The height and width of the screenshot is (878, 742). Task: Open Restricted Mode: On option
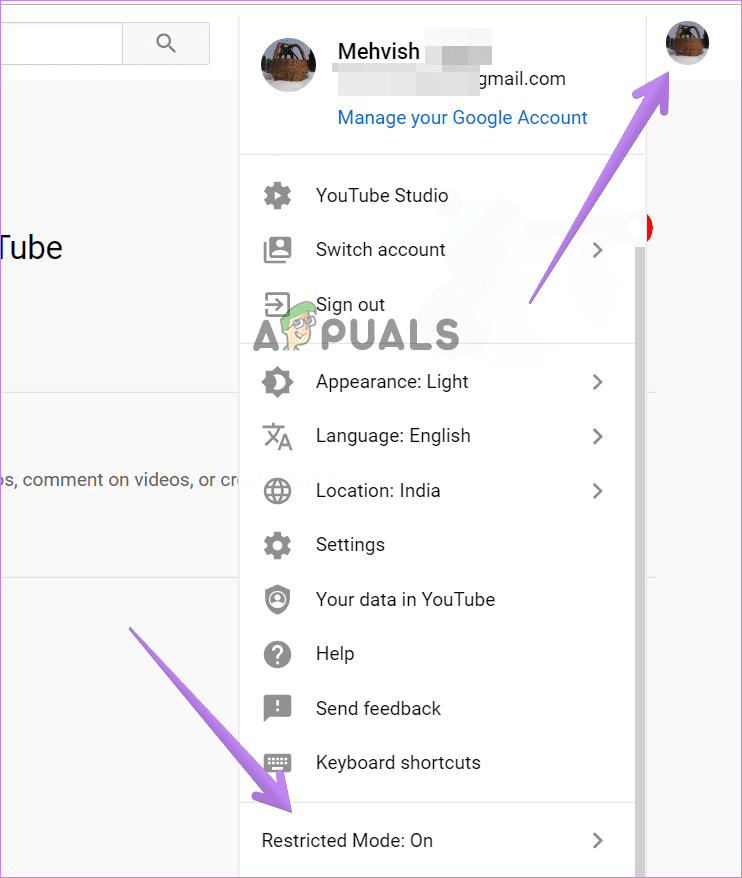[x=437, y=840]
